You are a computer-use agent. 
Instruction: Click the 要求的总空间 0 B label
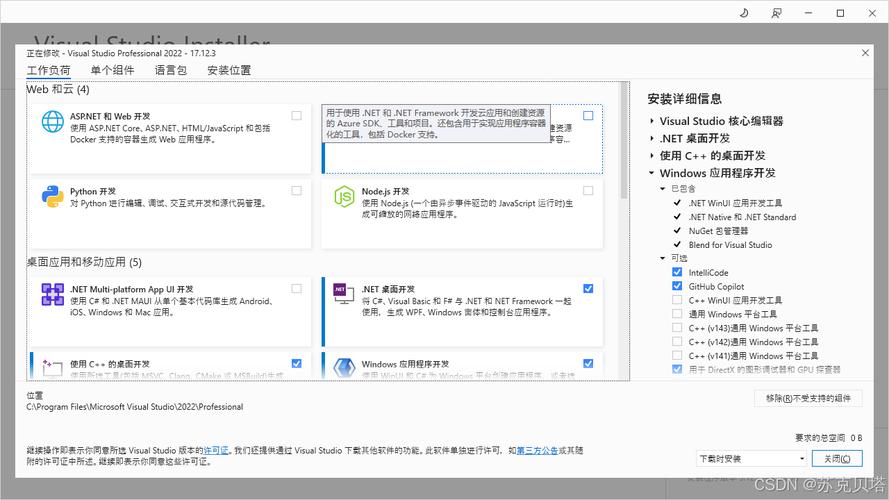pyautogui.click(x=828, y=438)
